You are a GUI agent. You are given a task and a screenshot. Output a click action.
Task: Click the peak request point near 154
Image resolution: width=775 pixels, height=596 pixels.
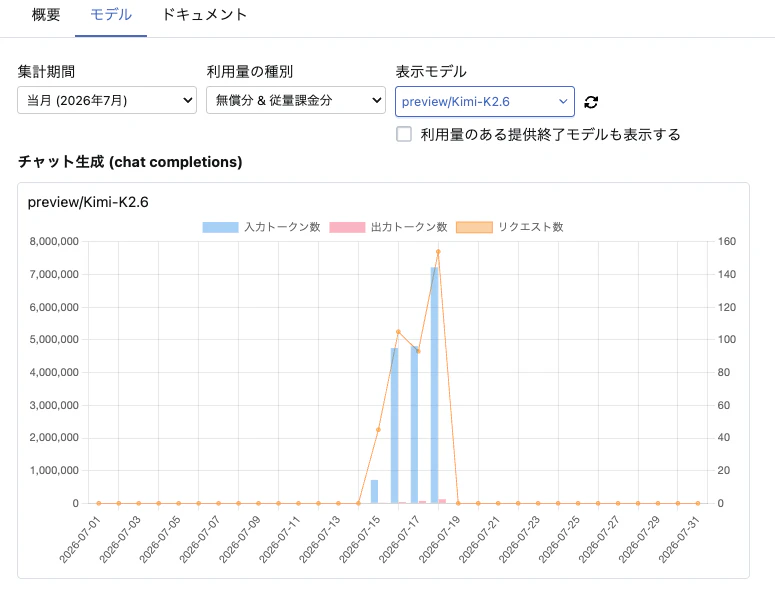click(x=438, y=252)
